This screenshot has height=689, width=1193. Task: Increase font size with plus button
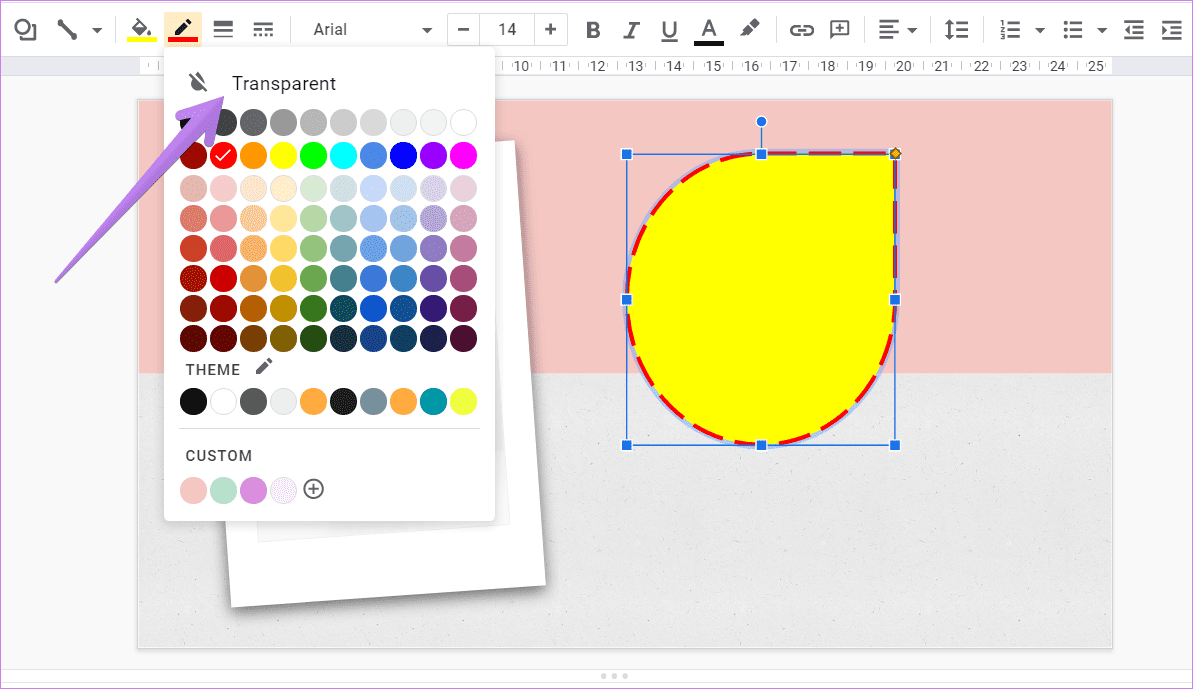(x=550, y=30)
